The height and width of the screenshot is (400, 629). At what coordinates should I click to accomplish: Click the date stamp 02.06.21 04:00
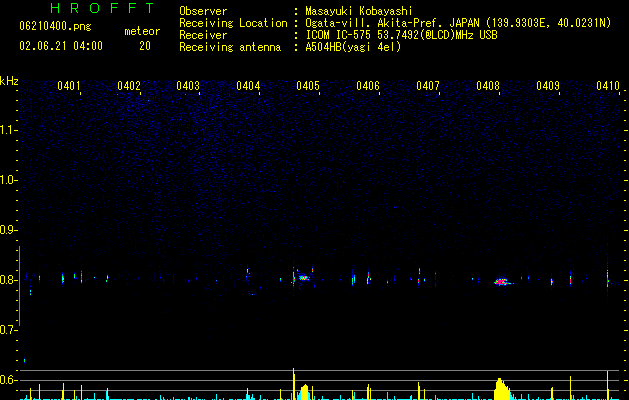tap(61, 46)
